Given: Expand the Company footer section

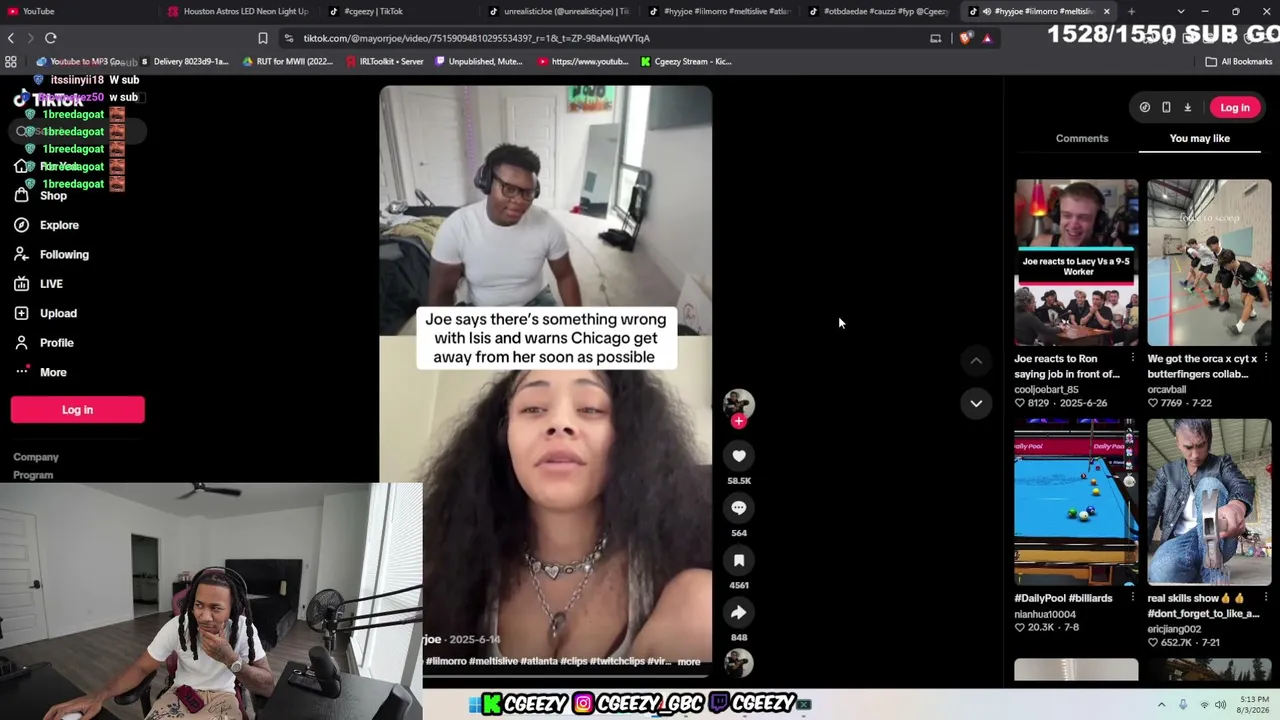Looking at the screenshot, I should [36, 457].
